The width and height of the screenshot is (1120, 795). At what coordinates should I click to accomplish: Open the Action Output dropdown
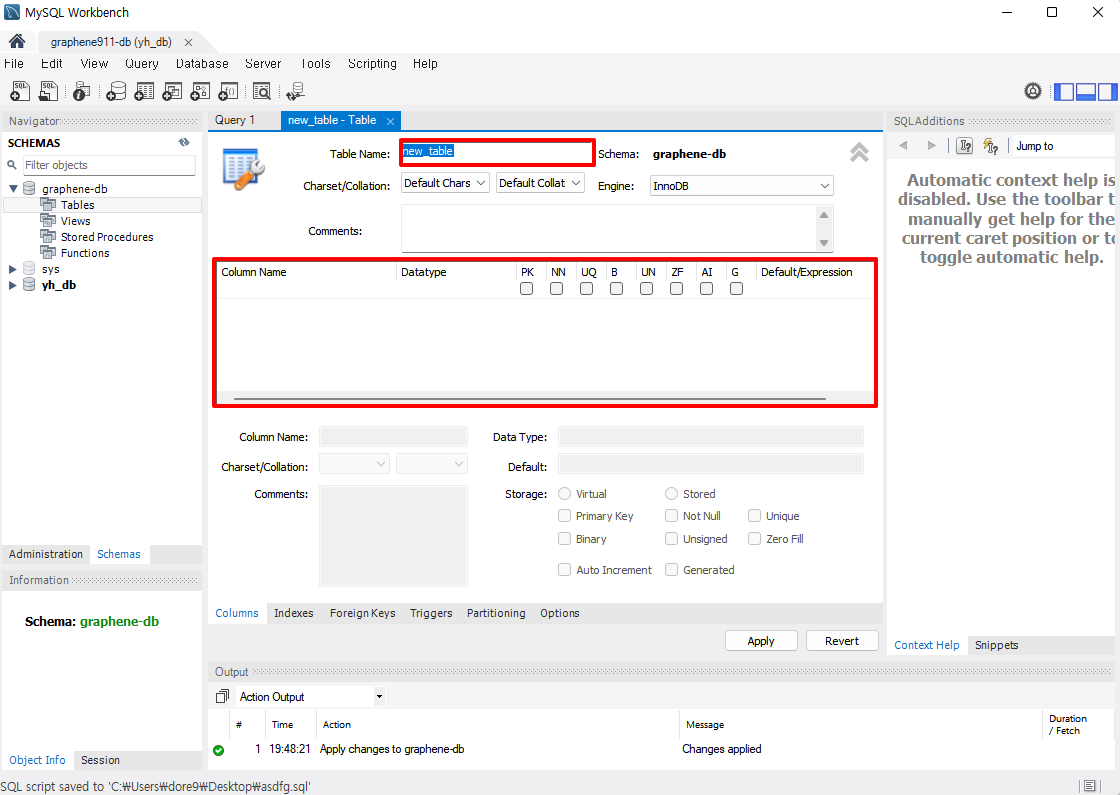[x=379, y=696]
